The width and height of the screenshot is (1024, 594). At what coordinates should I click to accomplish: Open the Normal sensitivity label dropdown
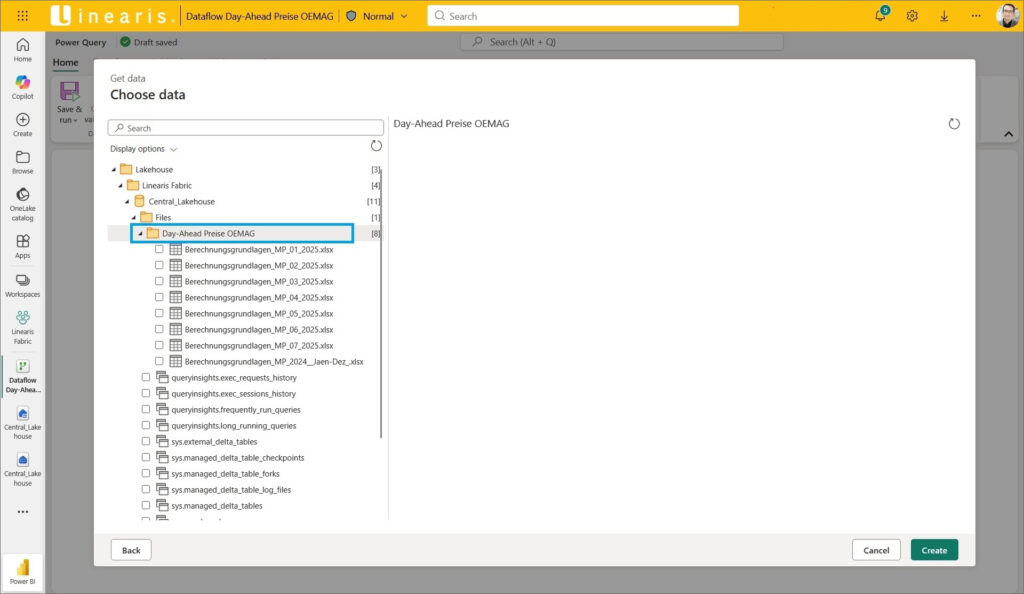(x=378, y=16)
